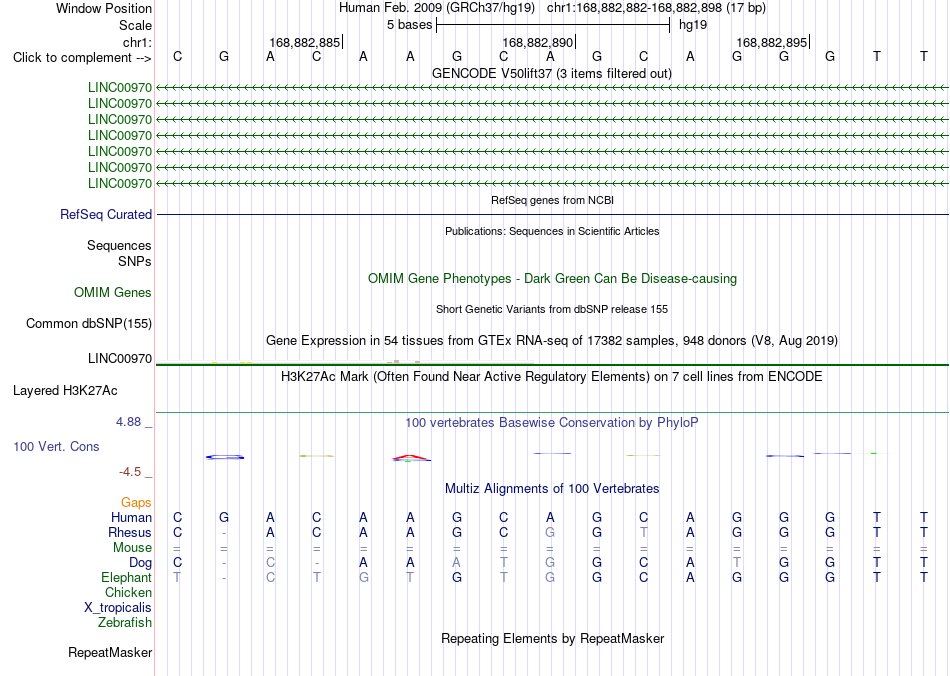Click the LINC00970 GTEx expression bar graph

pyautogui.click(x=345, y=362)
